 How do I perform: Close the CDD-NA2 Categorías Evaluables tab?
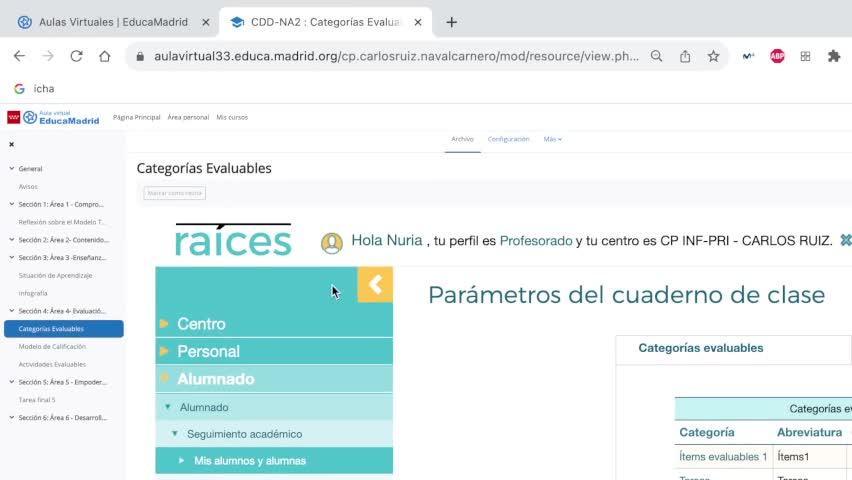(x=418, y=22)
